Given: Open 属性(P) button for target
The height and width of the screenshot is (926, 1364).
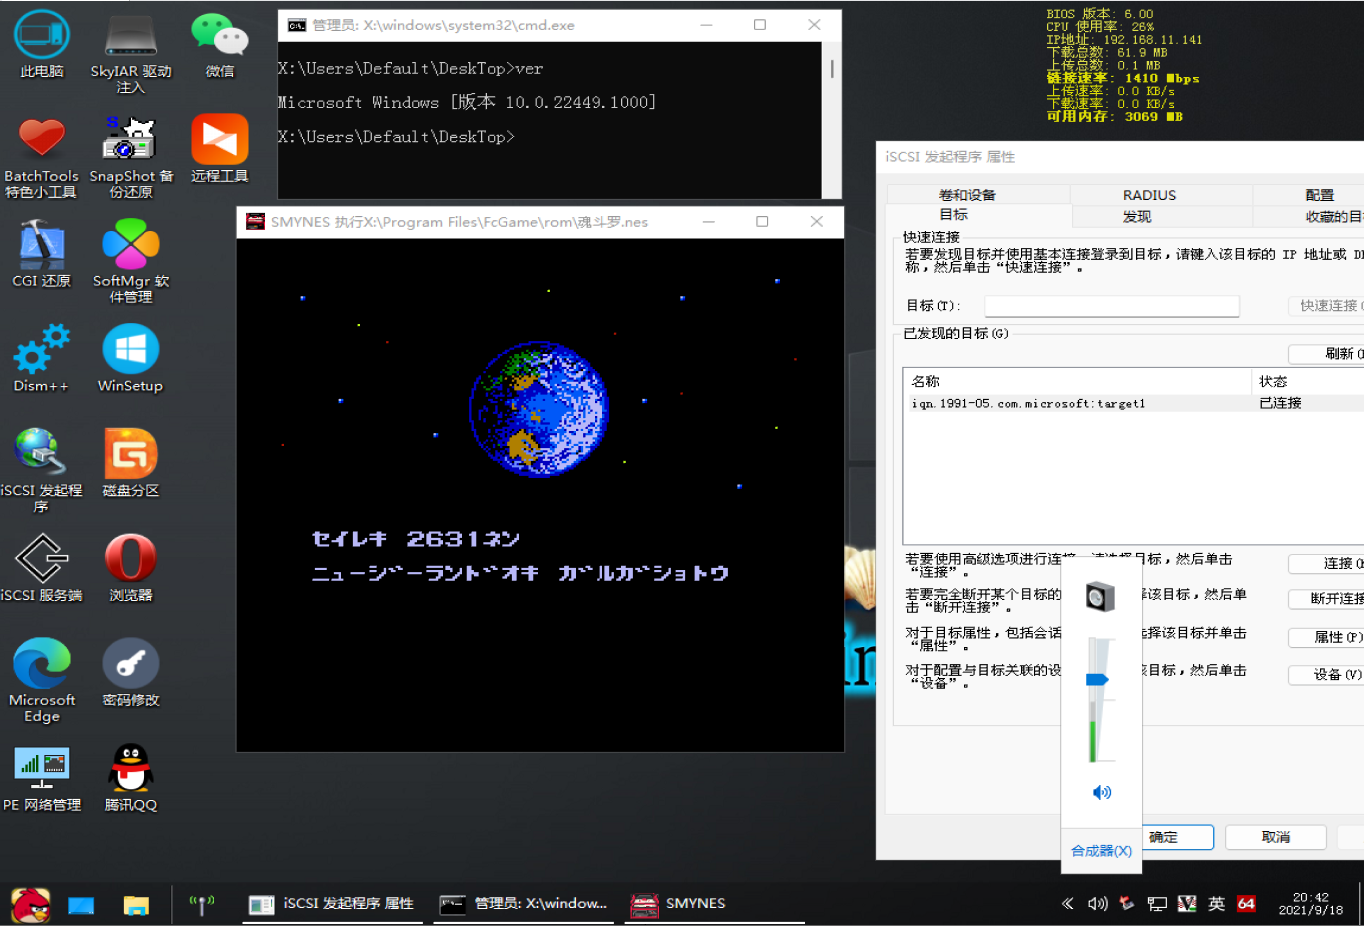Looking at the screenshot, I should pos(1326,638).
